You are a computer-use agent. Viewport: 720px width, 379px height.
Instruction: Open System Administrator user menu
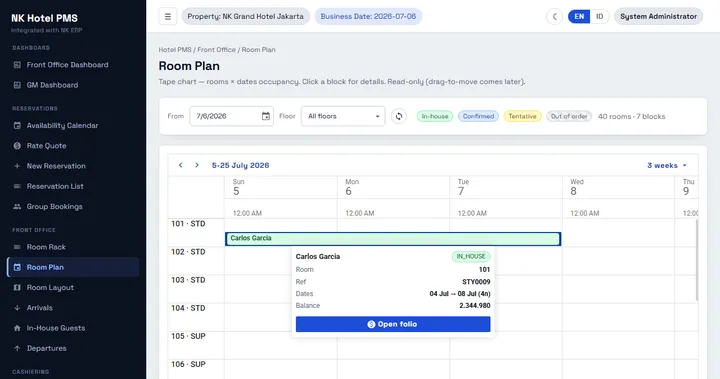pos(658,17)
